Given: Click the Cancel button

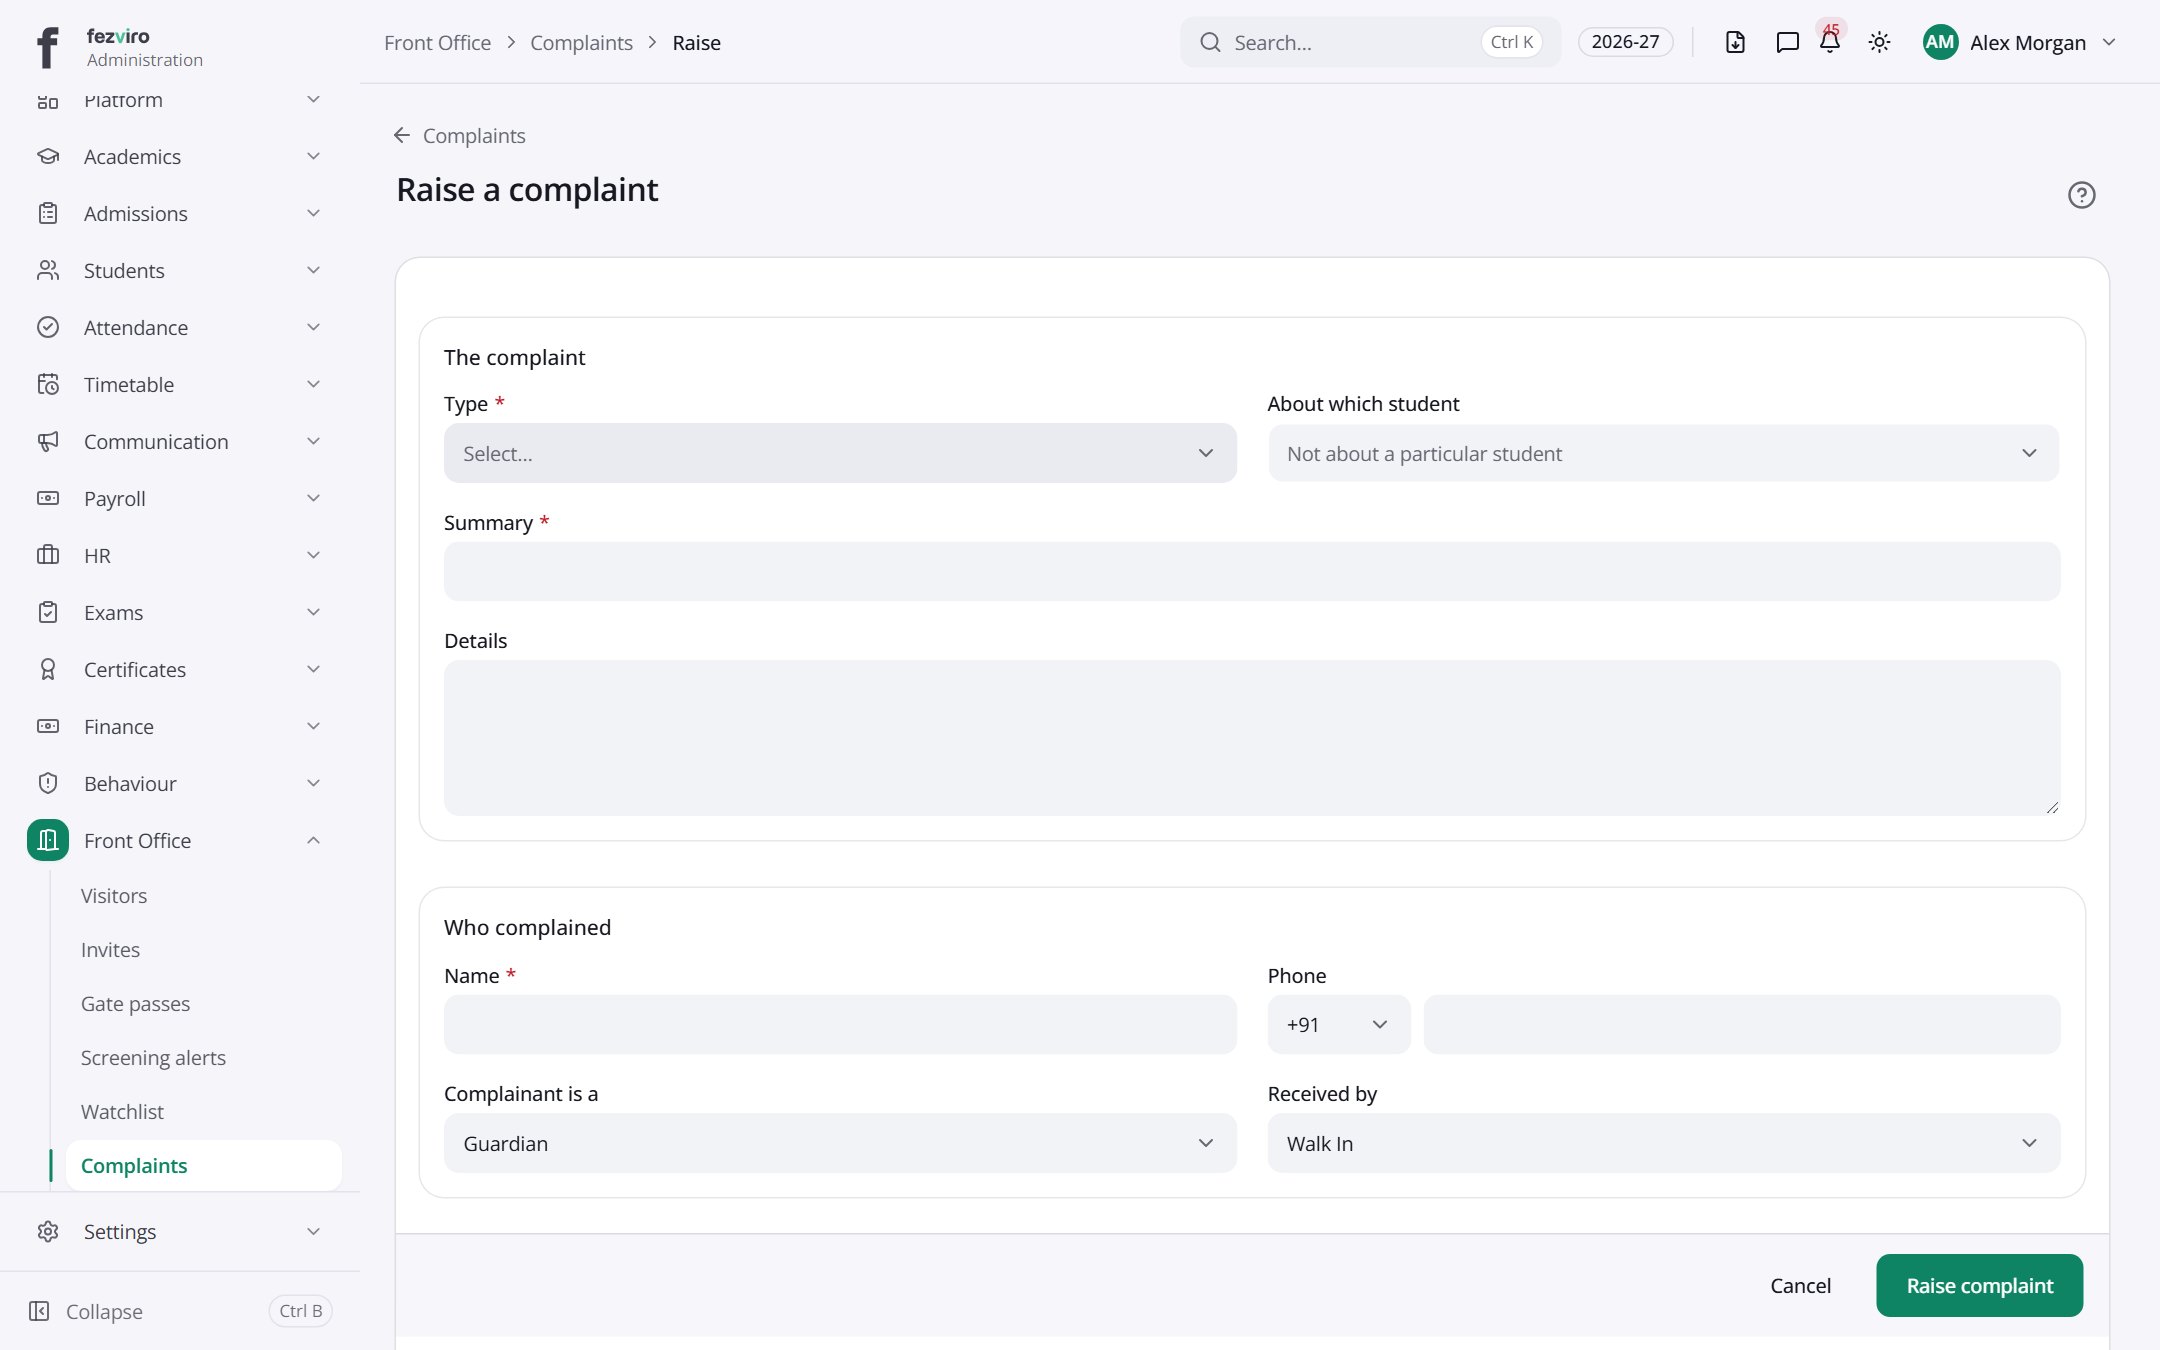Looking at the screenshot, I should click(1800, 1286).
